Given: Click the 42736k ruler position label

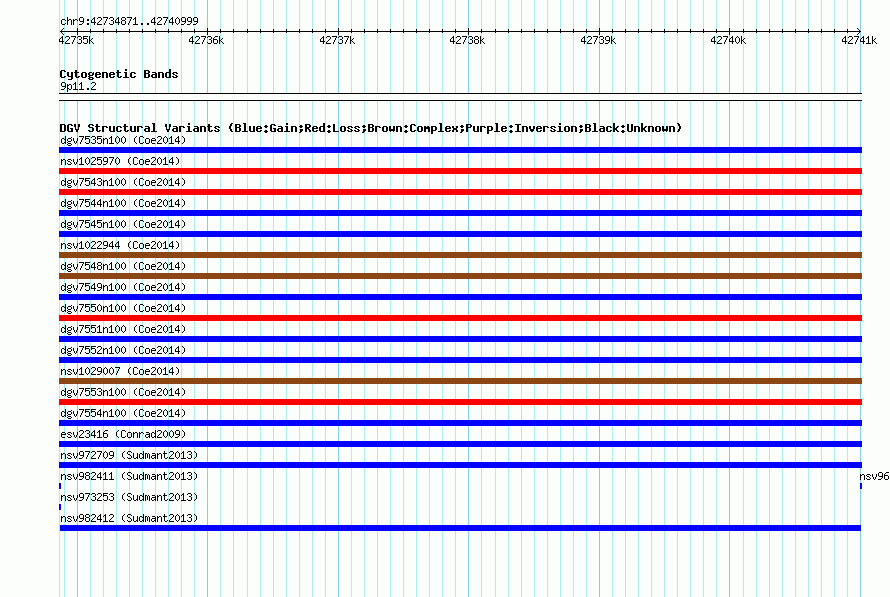Looking at the screenshot, I should (x=207, y=40).
